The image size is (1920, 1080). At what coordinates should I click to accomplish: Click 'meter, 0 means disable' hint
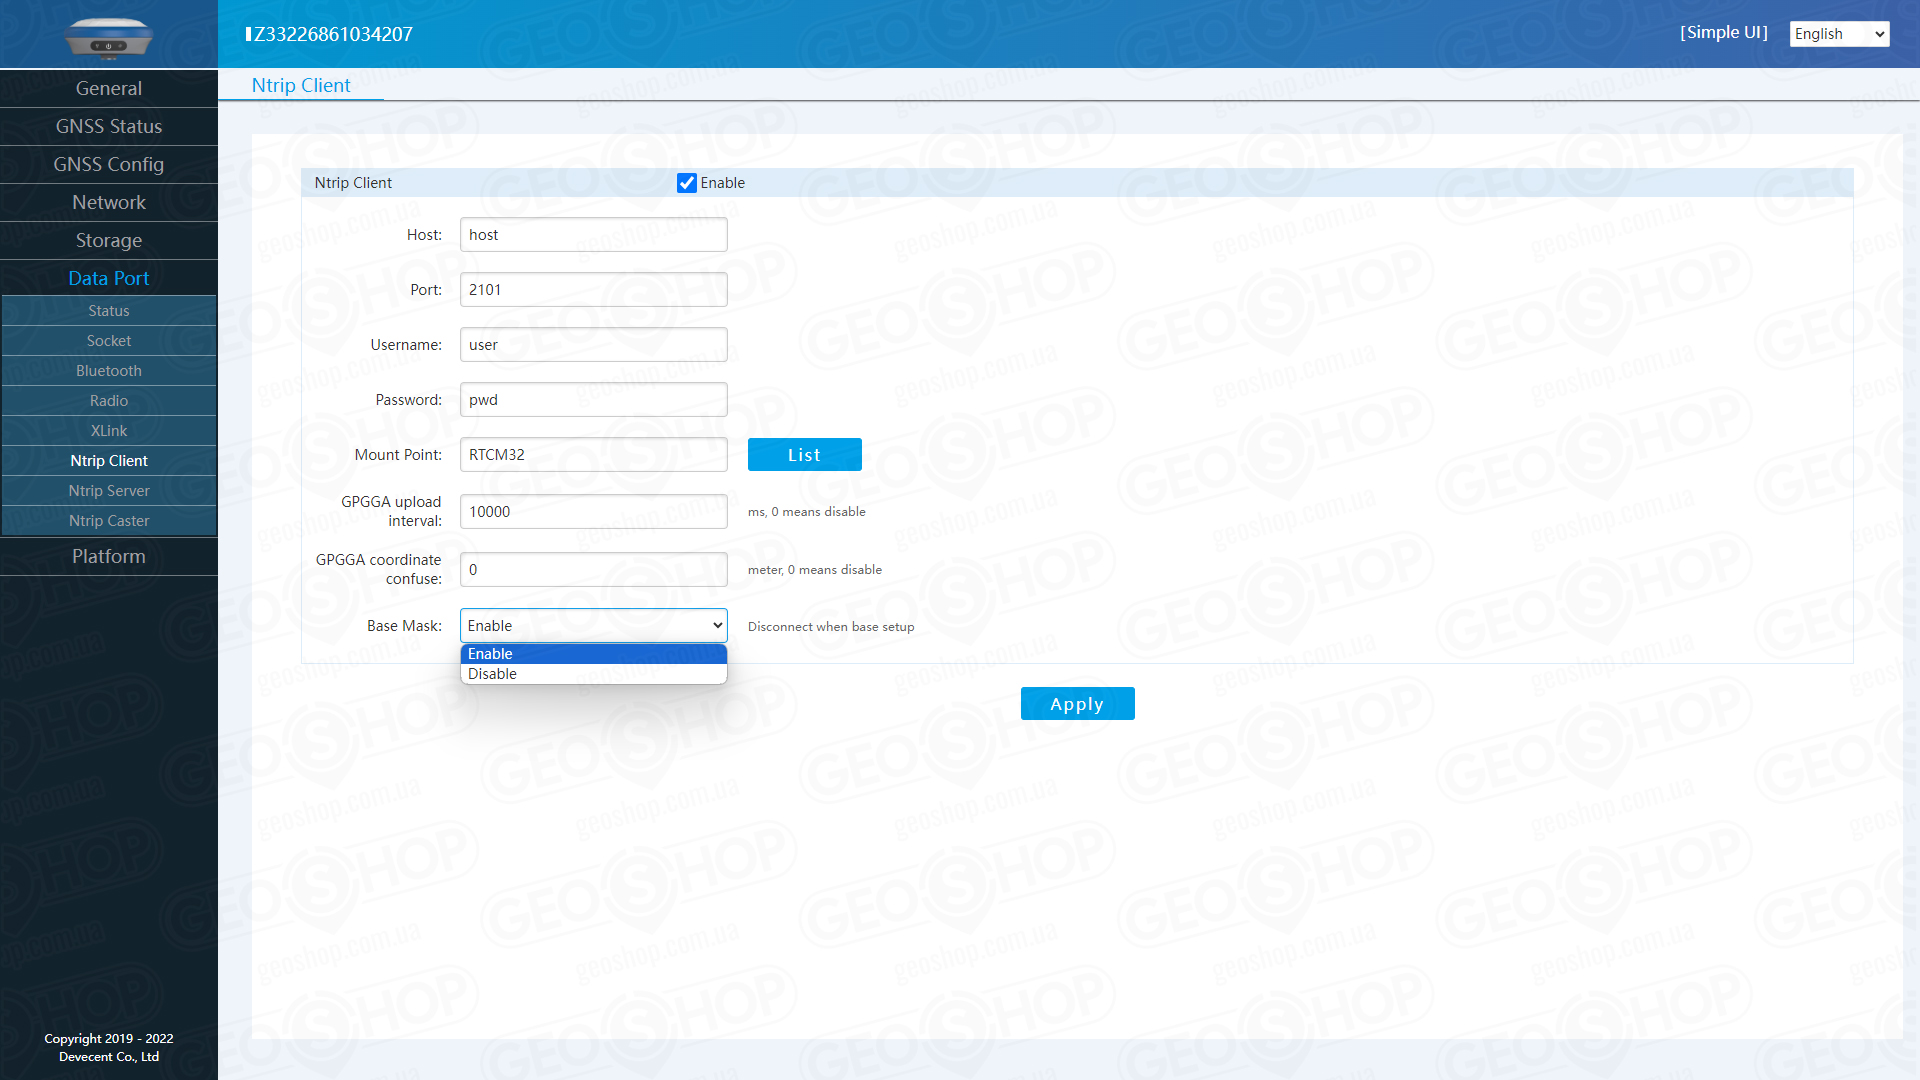(x=815, y=570)
